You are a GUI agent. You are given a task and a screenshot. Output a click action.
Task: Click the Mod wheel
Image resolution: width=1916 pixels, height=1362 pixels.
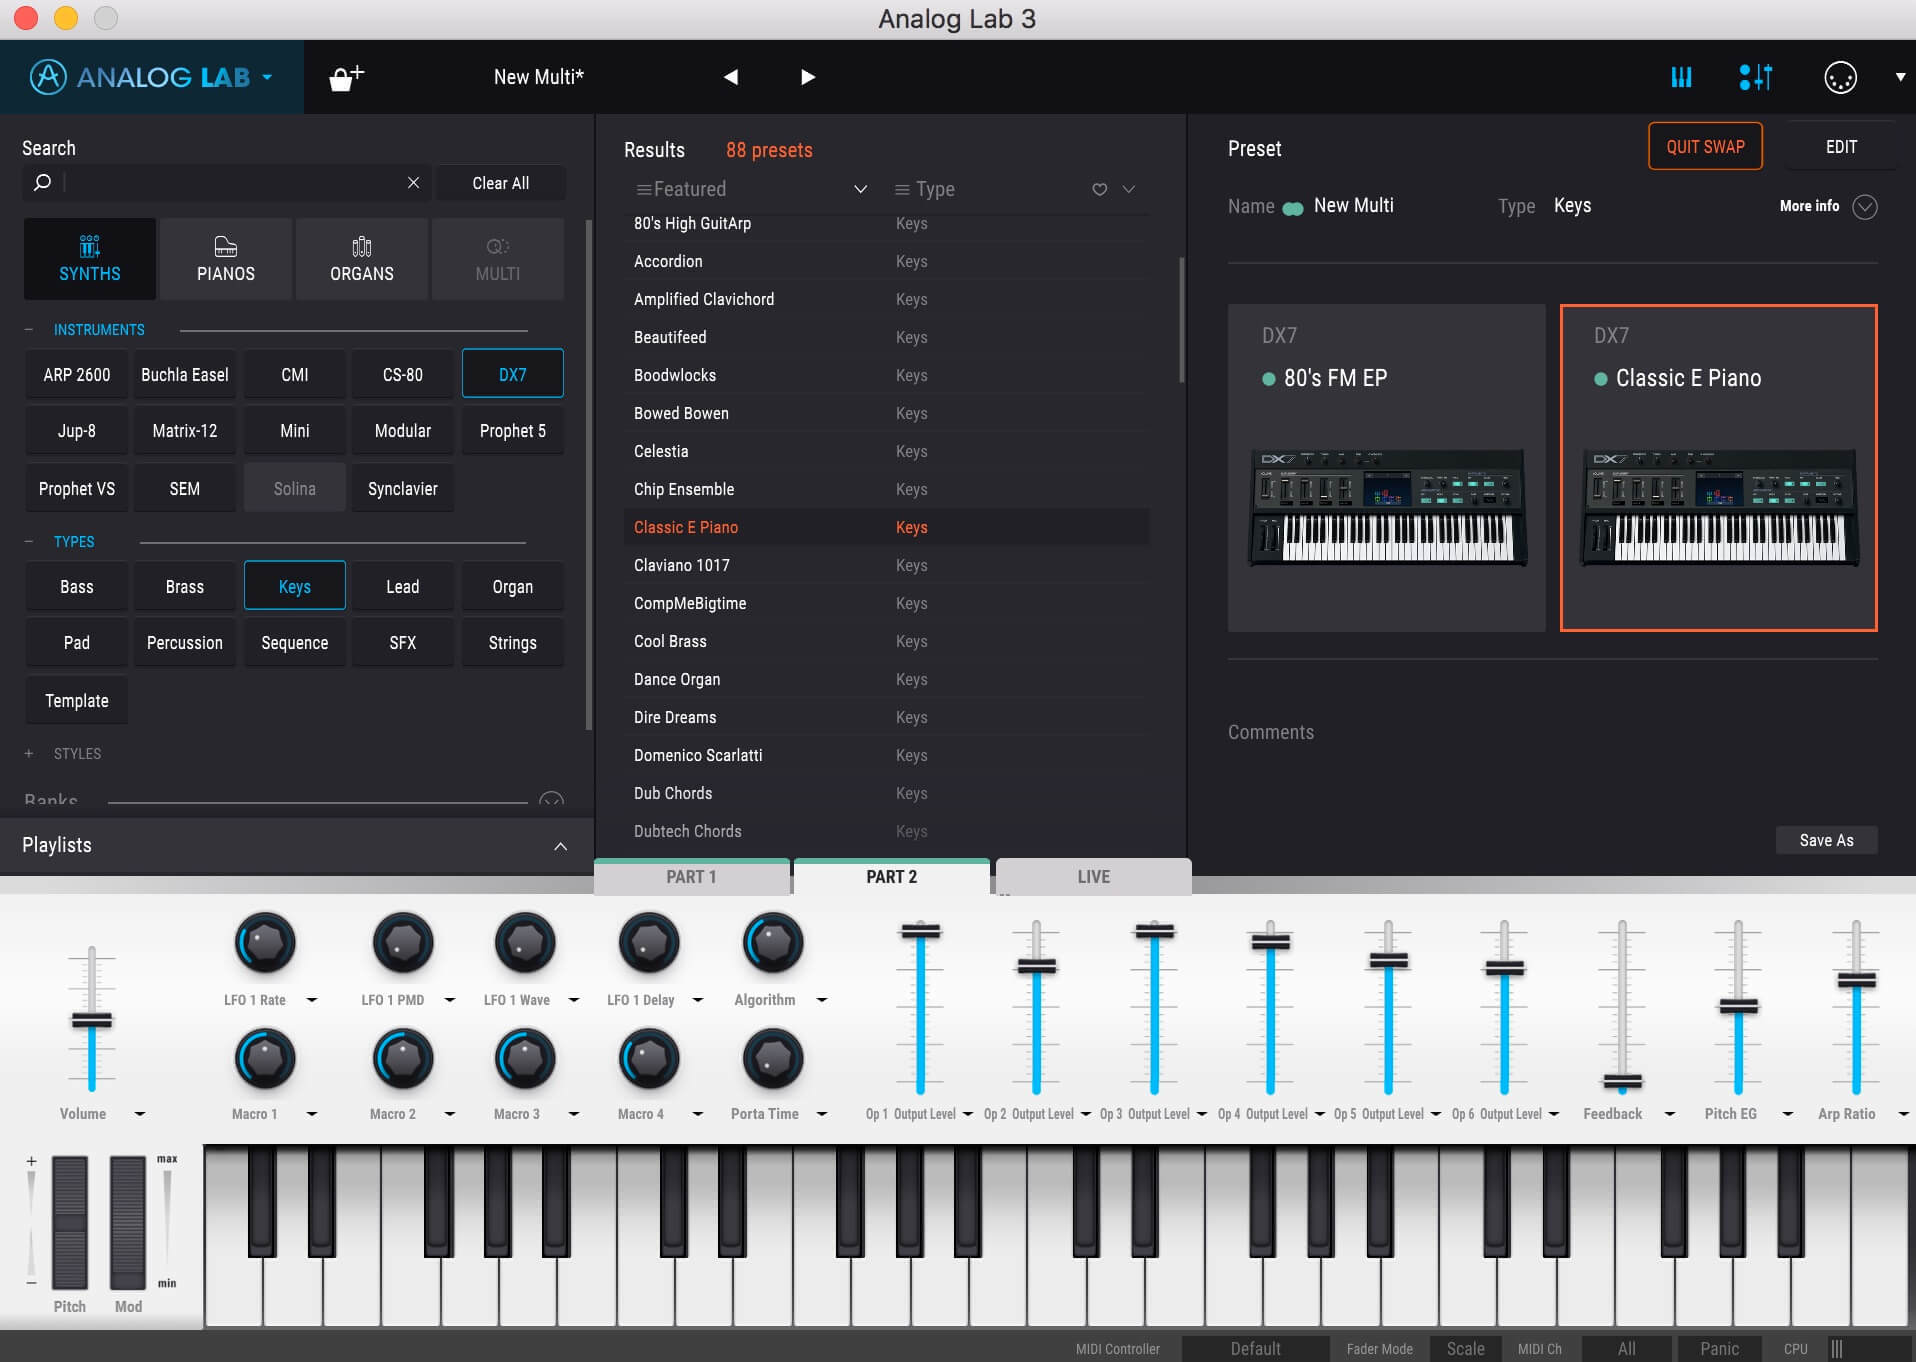(x=128, y=1222)
